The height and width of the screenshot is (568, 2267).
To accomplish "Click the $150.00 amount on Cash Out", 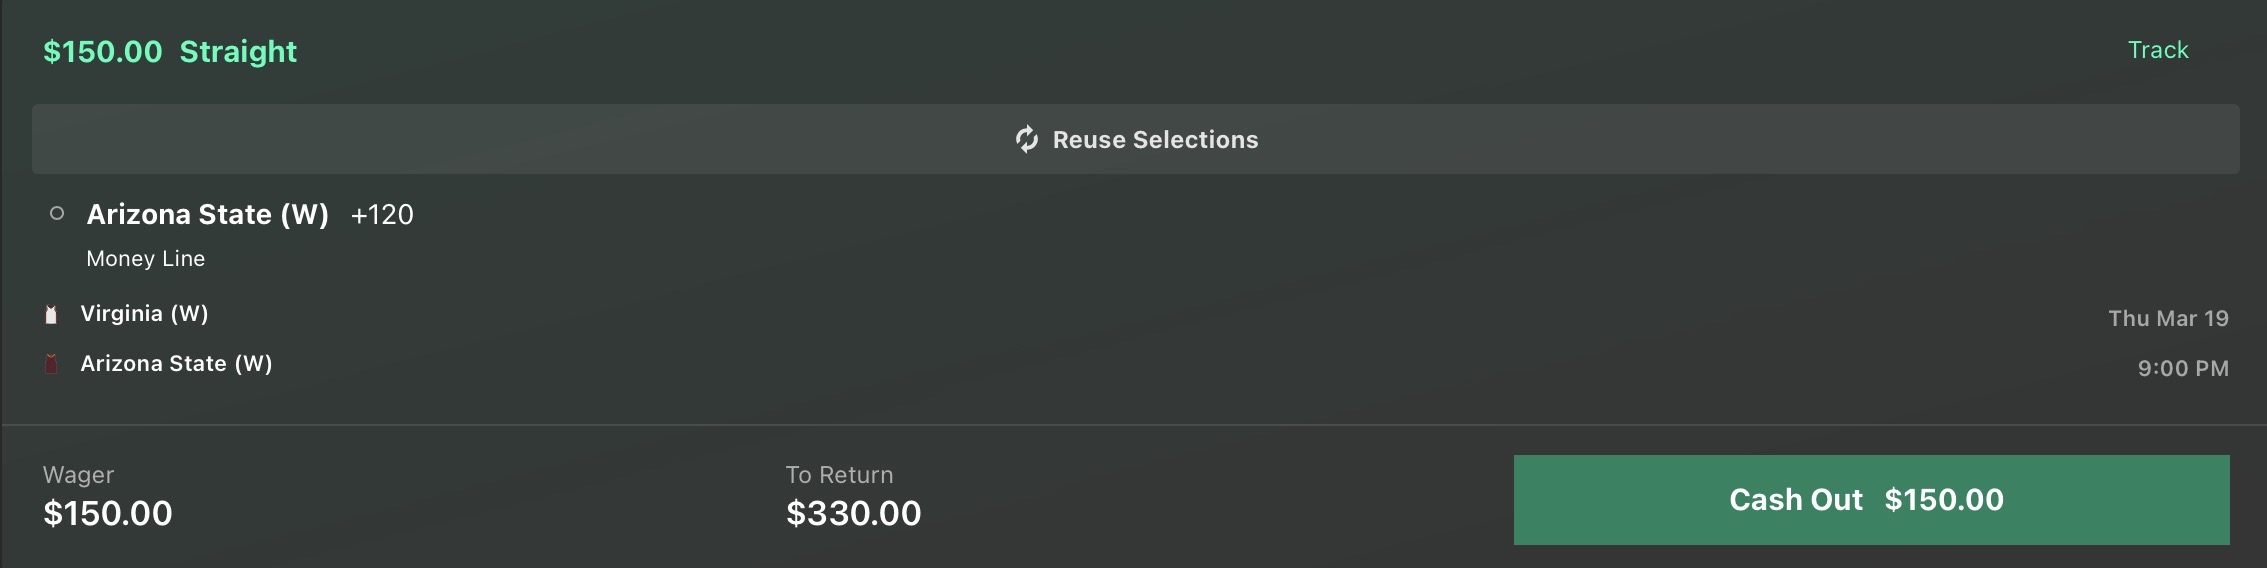I will click(x=1943, y=500).
